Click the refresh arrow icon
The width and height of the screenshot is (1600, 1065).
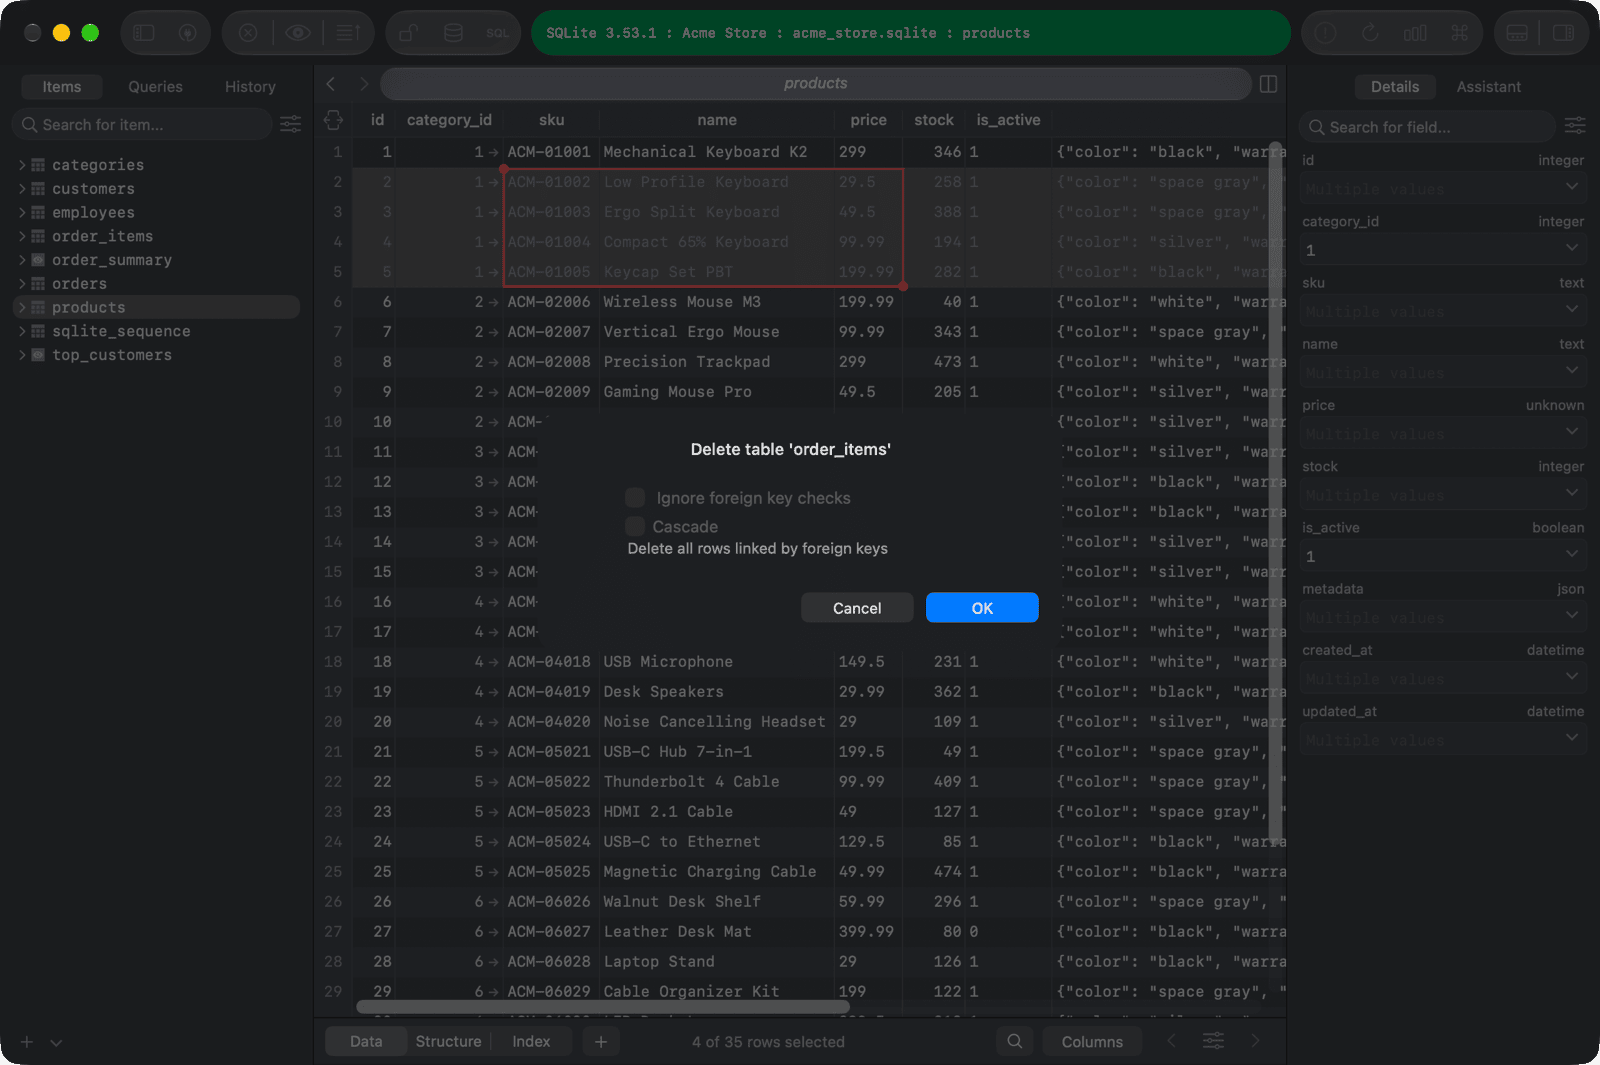1370,33
